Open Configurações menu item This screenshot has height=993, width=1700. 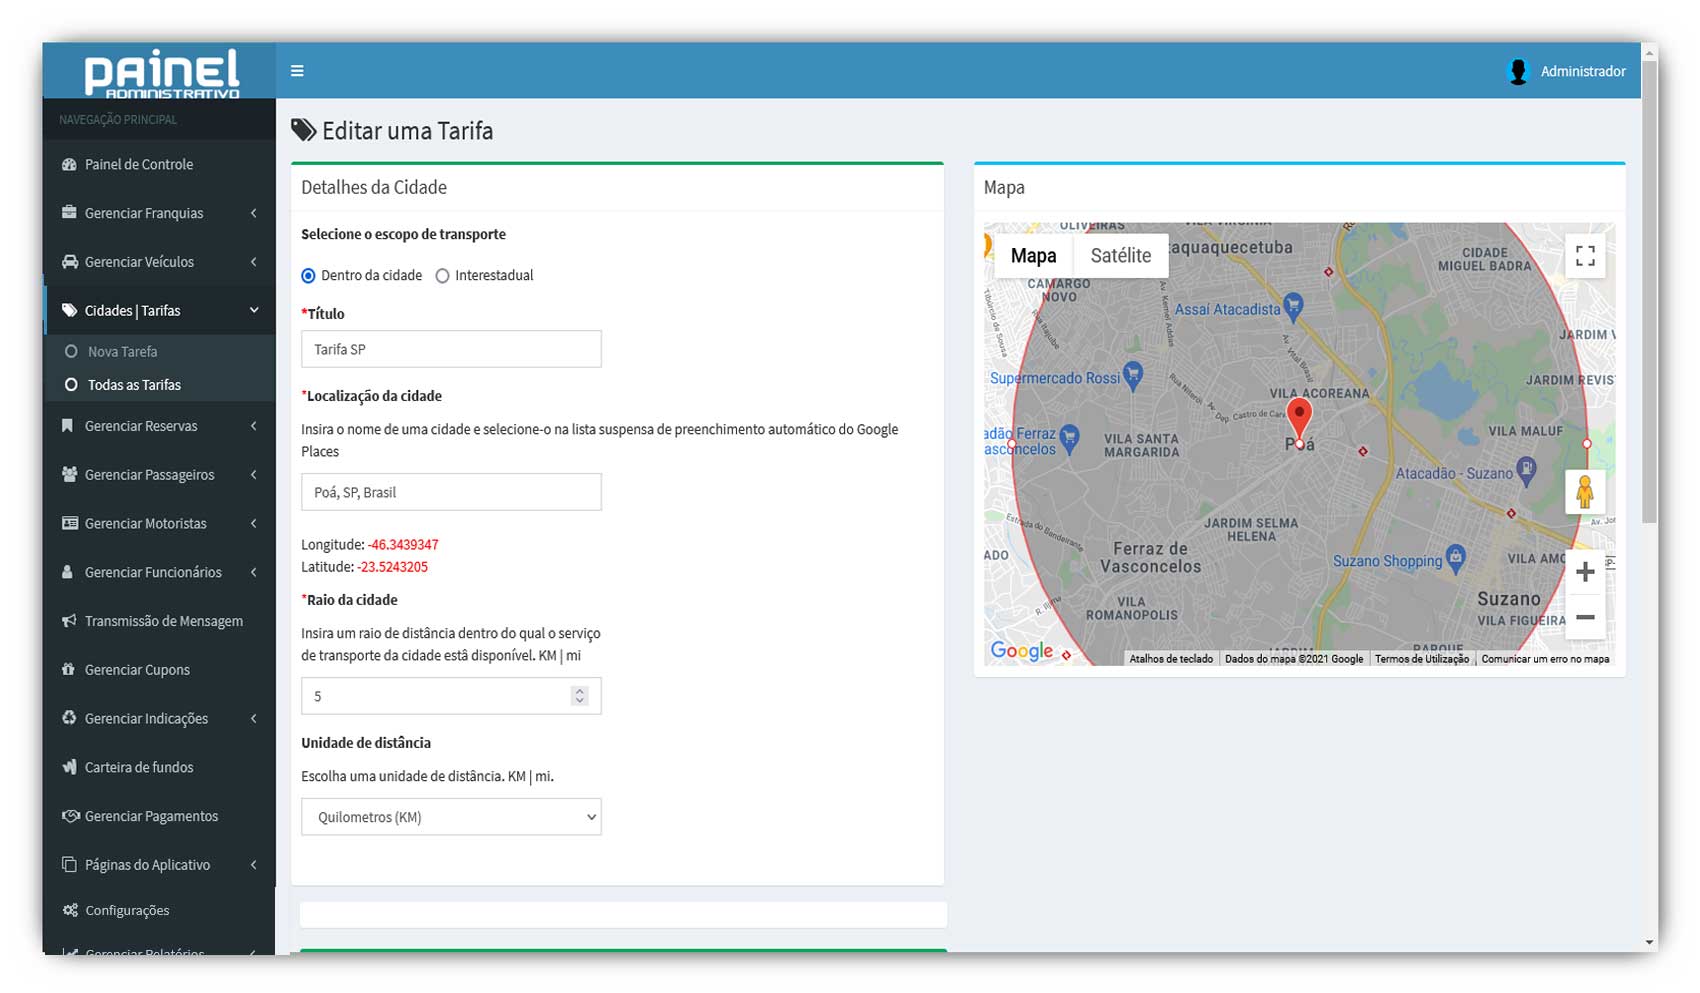(160, 910)
